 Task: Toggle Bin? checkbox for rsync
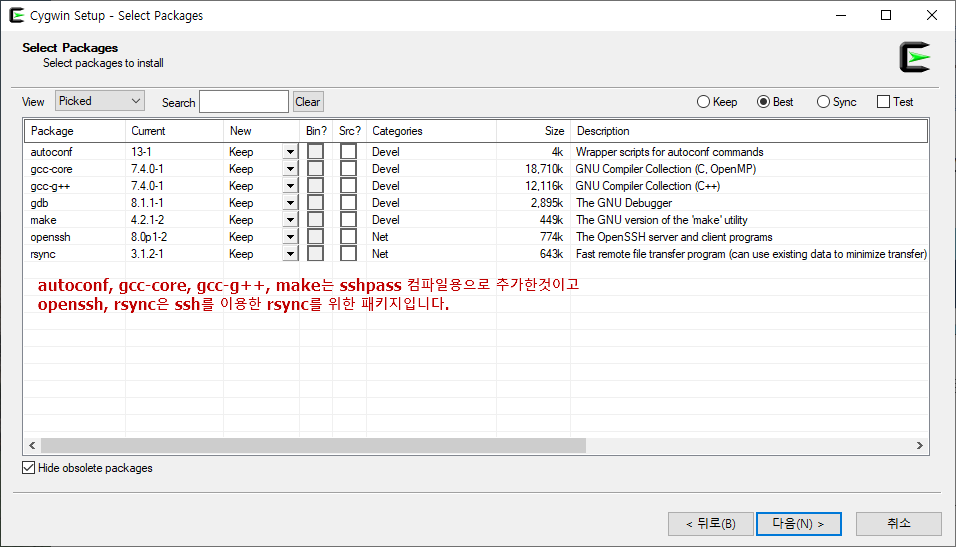click(x=315, y=254)
